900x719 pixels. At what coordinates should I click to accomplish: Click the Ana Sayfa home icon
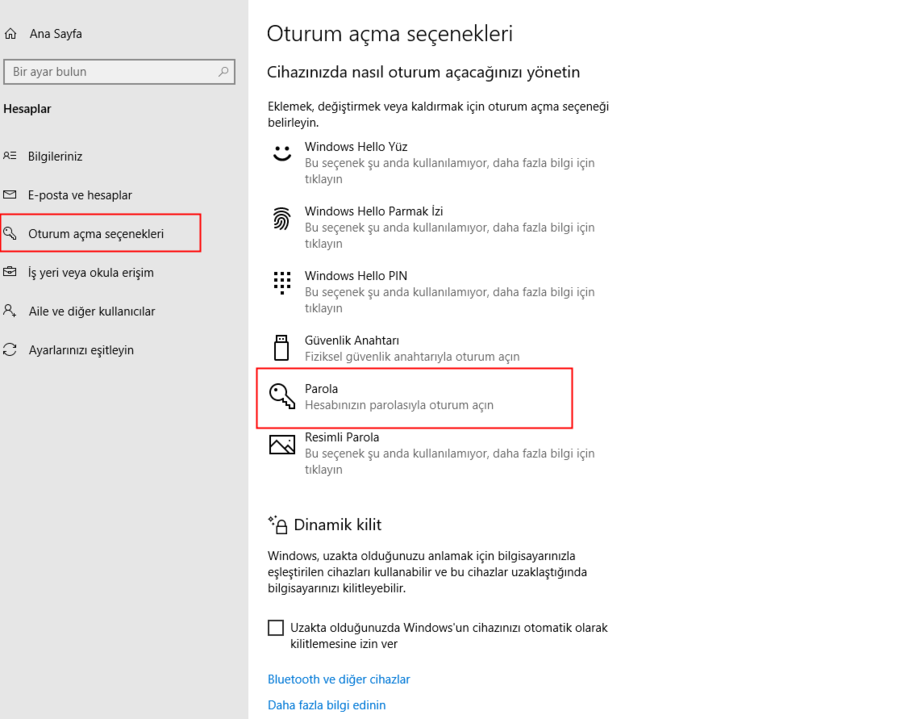pyautogui.click(x=10, y=34)
